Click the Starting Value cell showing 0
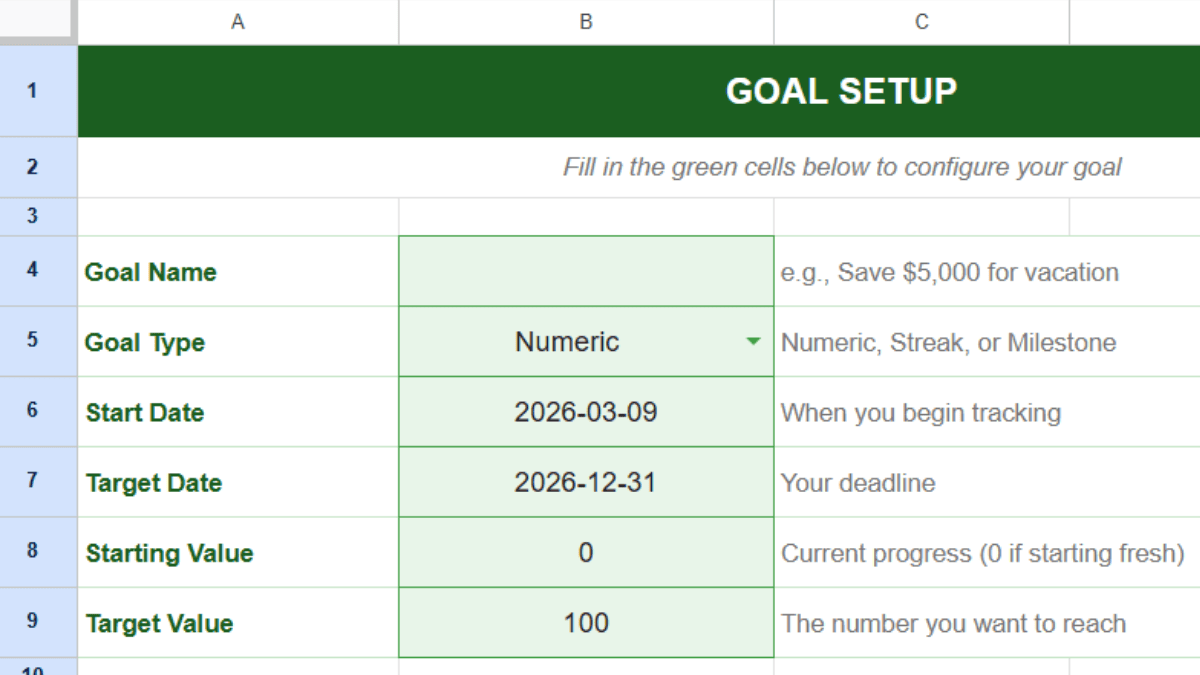The height and width of the screenshot is (675, 1200). tap(586, 552)
